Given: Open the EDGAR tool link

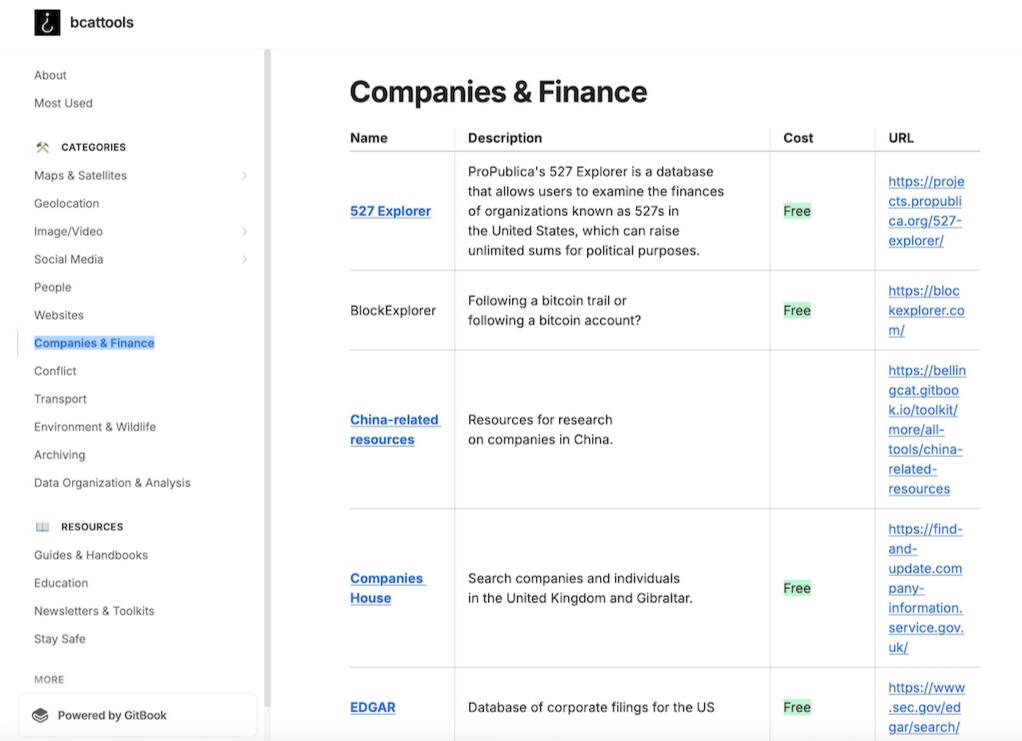Looking at the screenshot, I should pos(372,707).
